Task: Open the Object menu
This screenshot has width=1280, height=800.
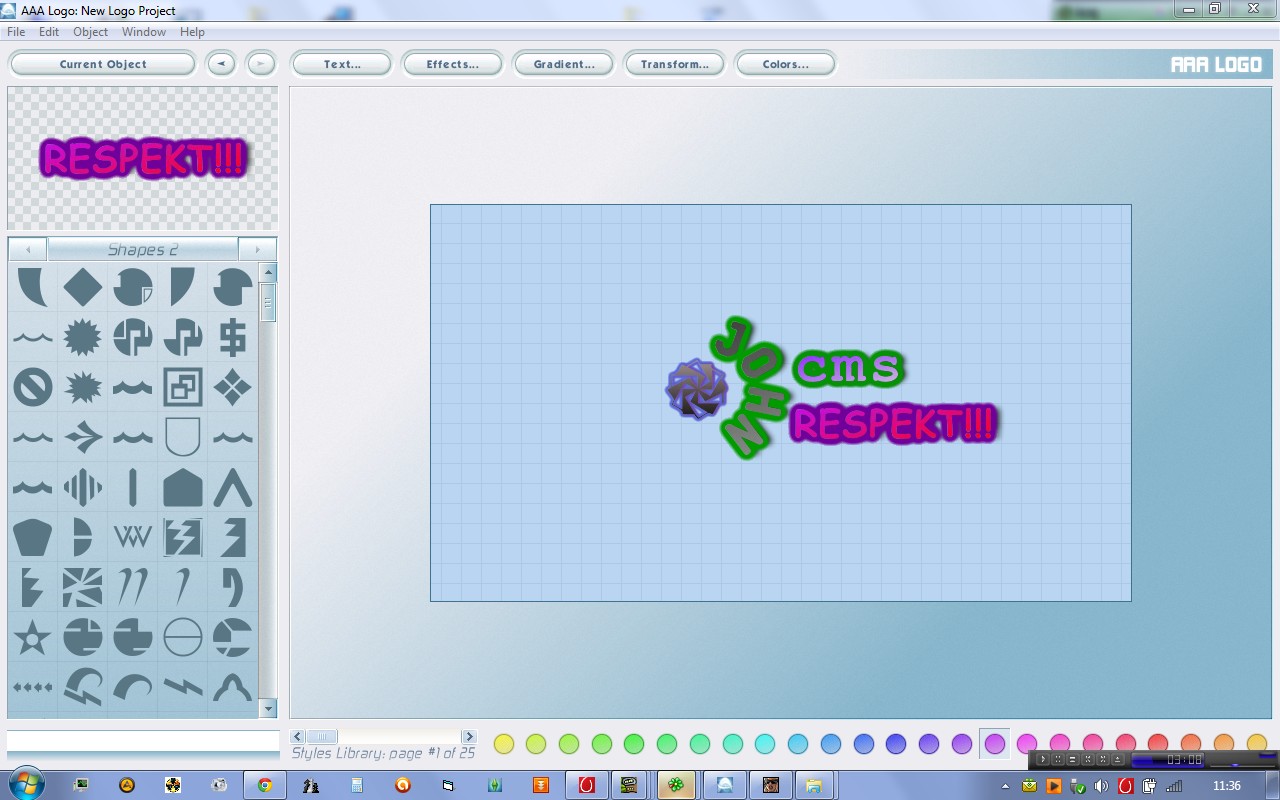Action: click(x=90, y=32)
